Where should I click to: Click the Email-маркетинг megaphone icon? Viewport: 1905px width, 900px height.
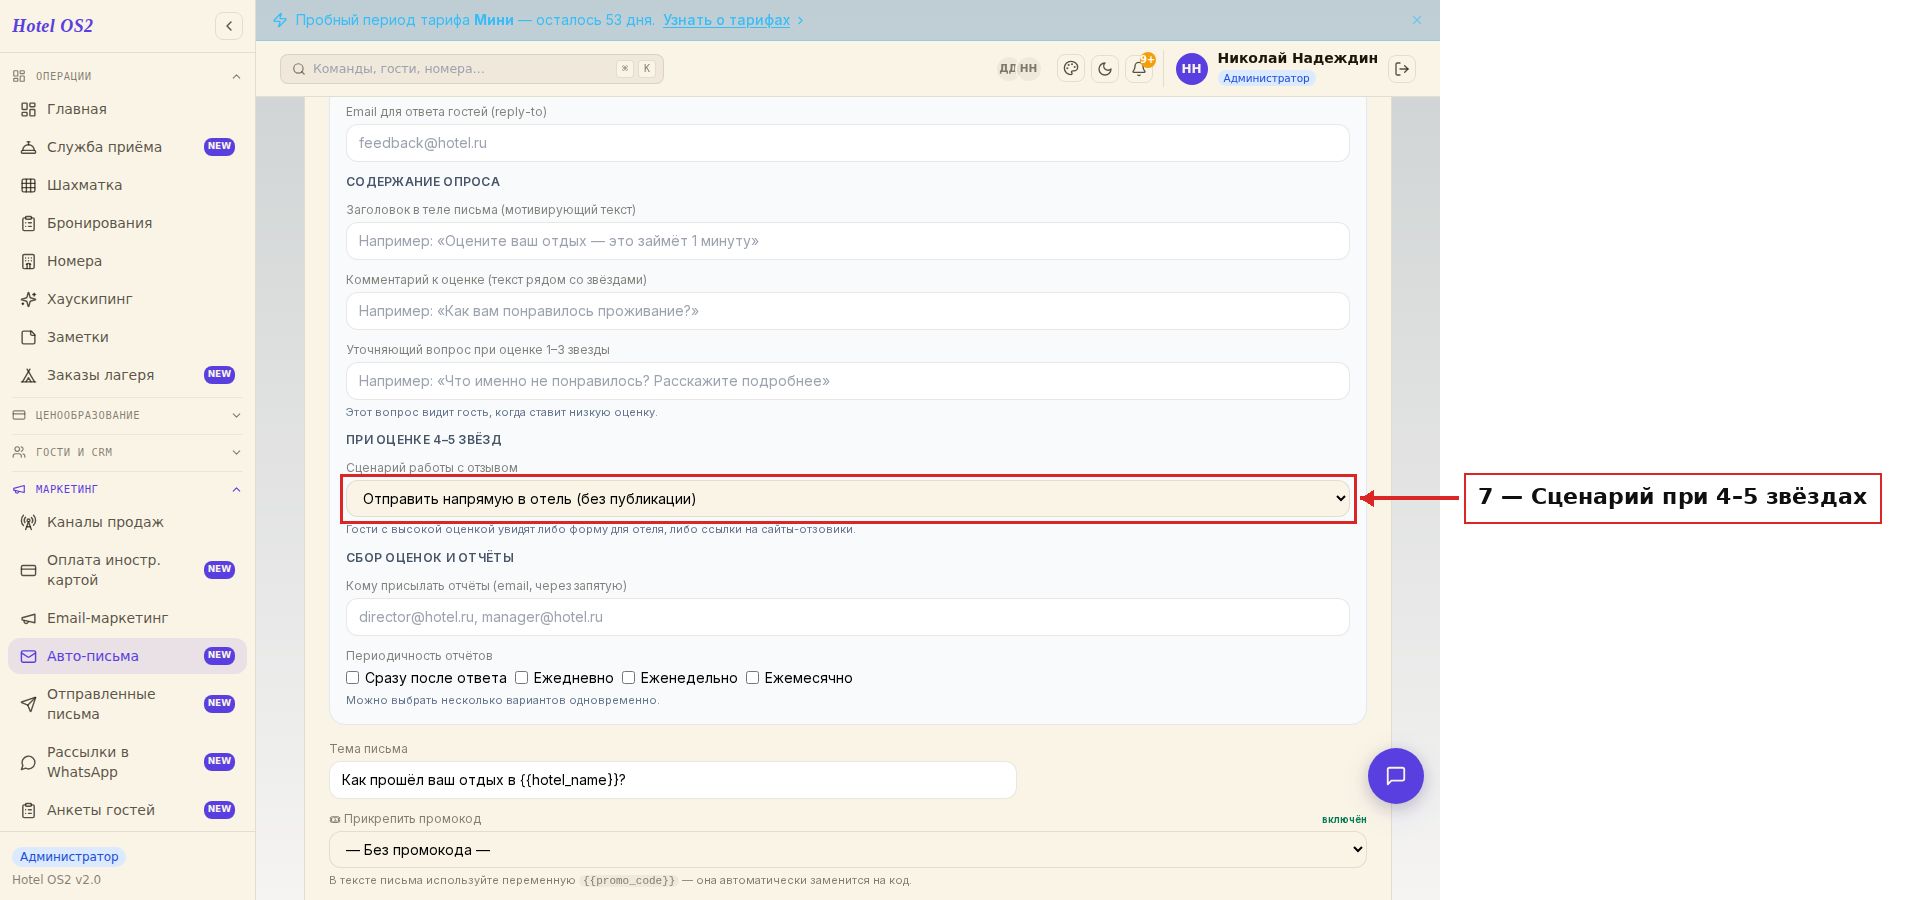pyautogui.click(x=29, y=618)
